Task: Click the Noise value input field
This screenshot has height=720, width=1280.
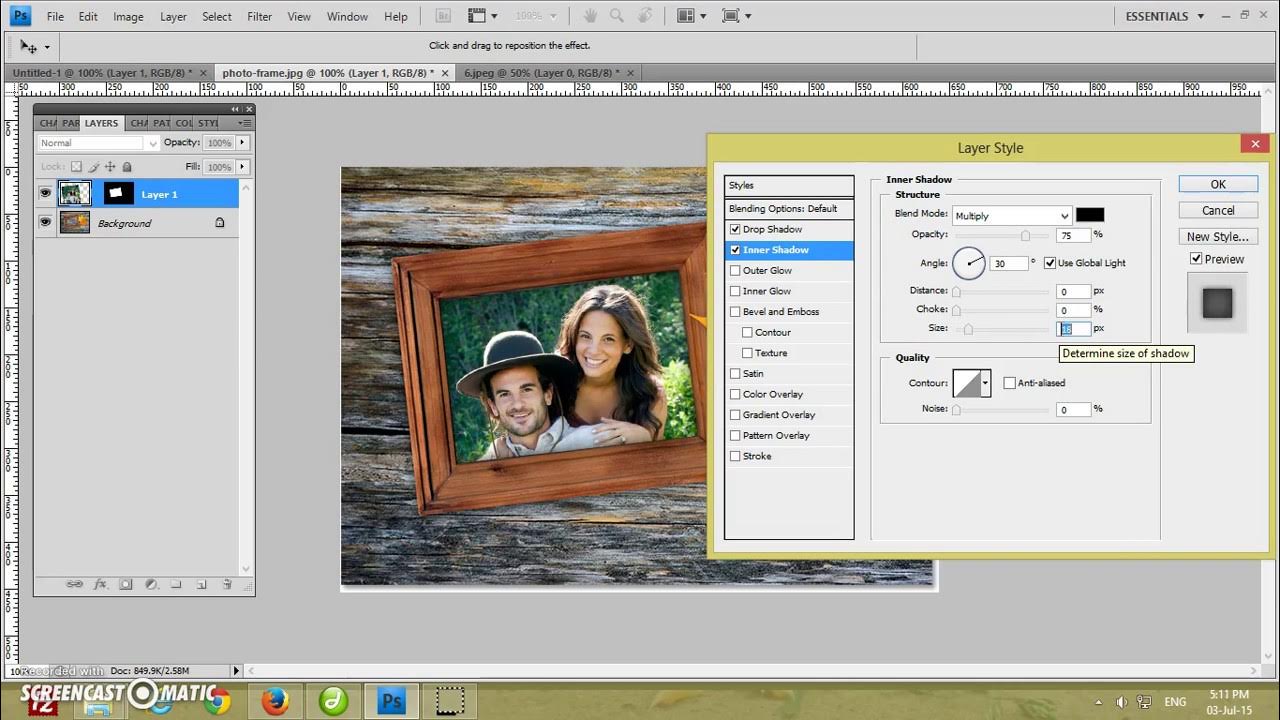Action: [x=1073, y=409]
